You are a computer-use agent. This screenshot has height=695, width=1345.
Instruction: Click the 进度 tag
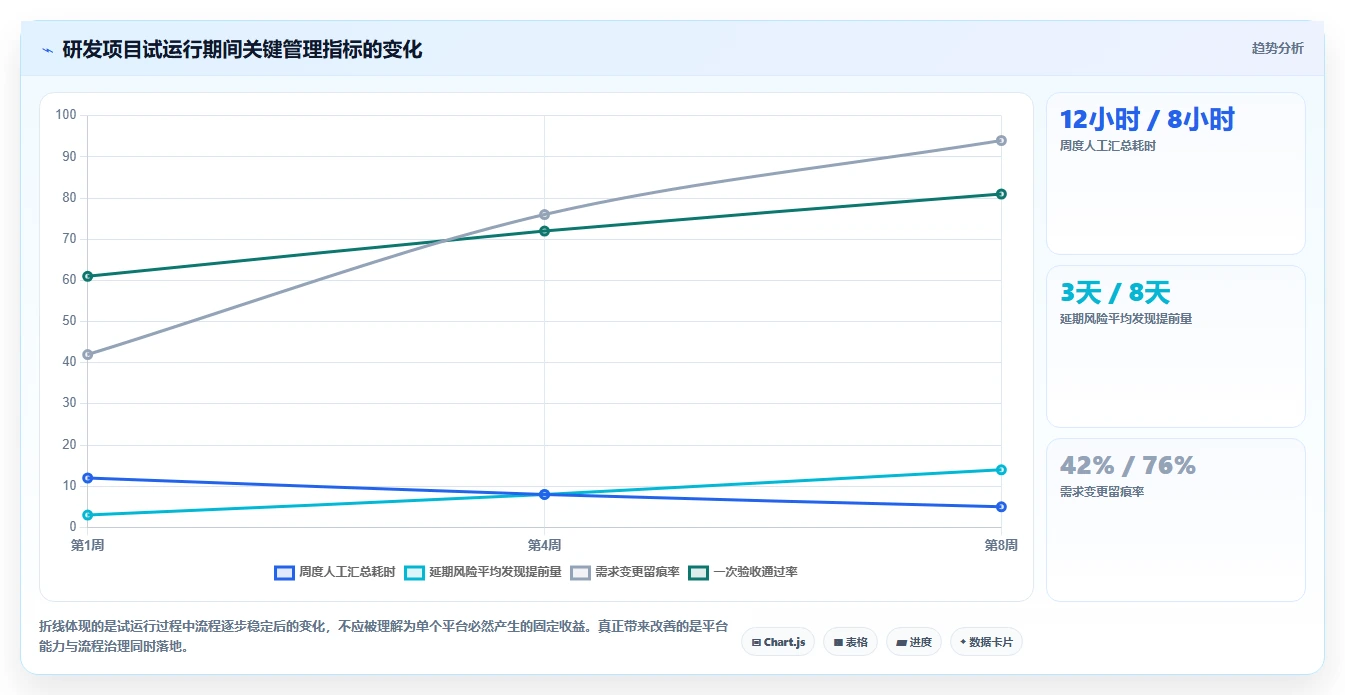914,642
